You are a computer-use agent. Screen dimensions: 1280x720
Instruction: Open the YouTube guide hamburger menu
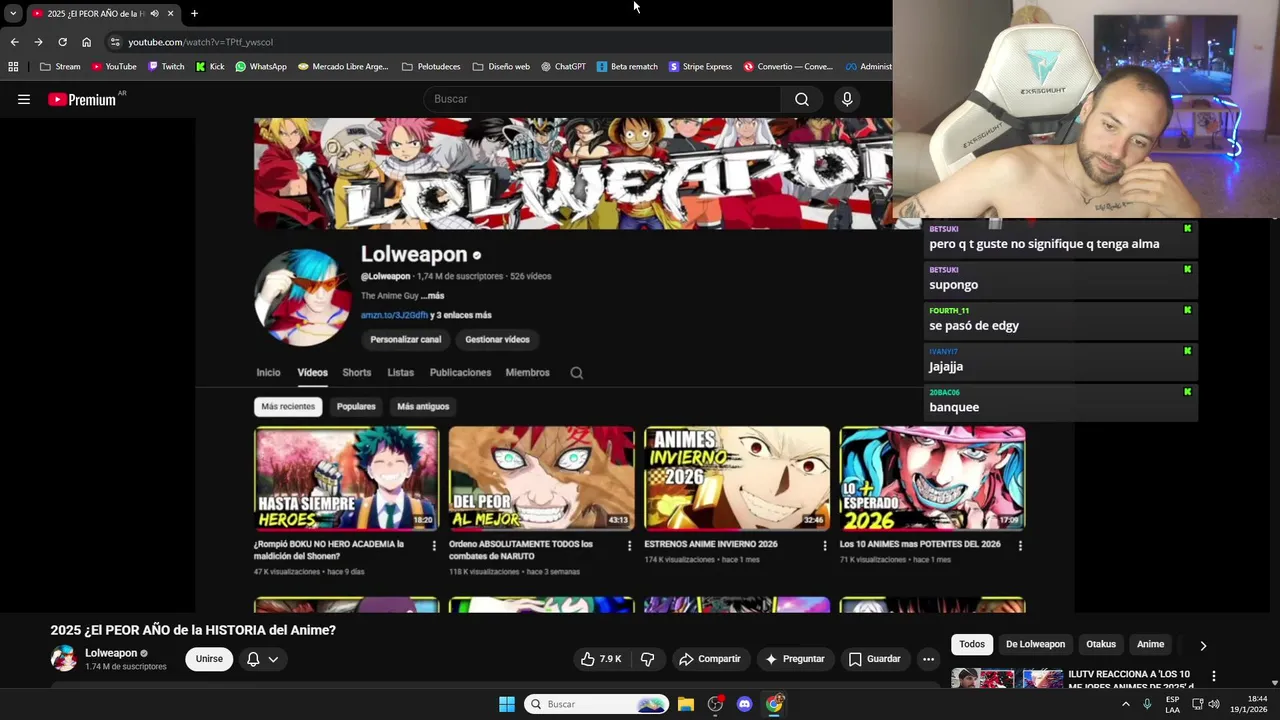[24, 99]
